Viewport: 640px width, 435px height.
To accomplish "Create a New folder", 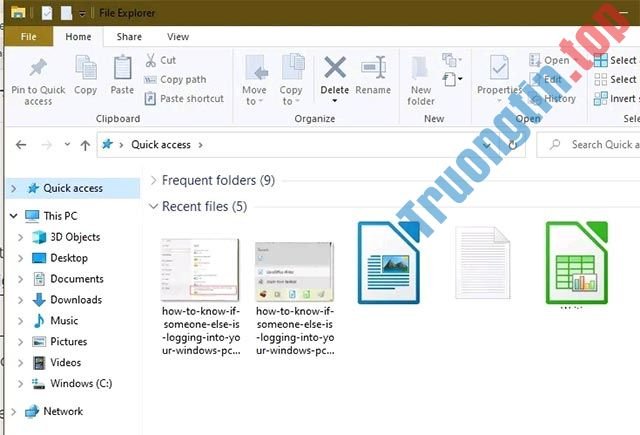I will coord(421,81).
